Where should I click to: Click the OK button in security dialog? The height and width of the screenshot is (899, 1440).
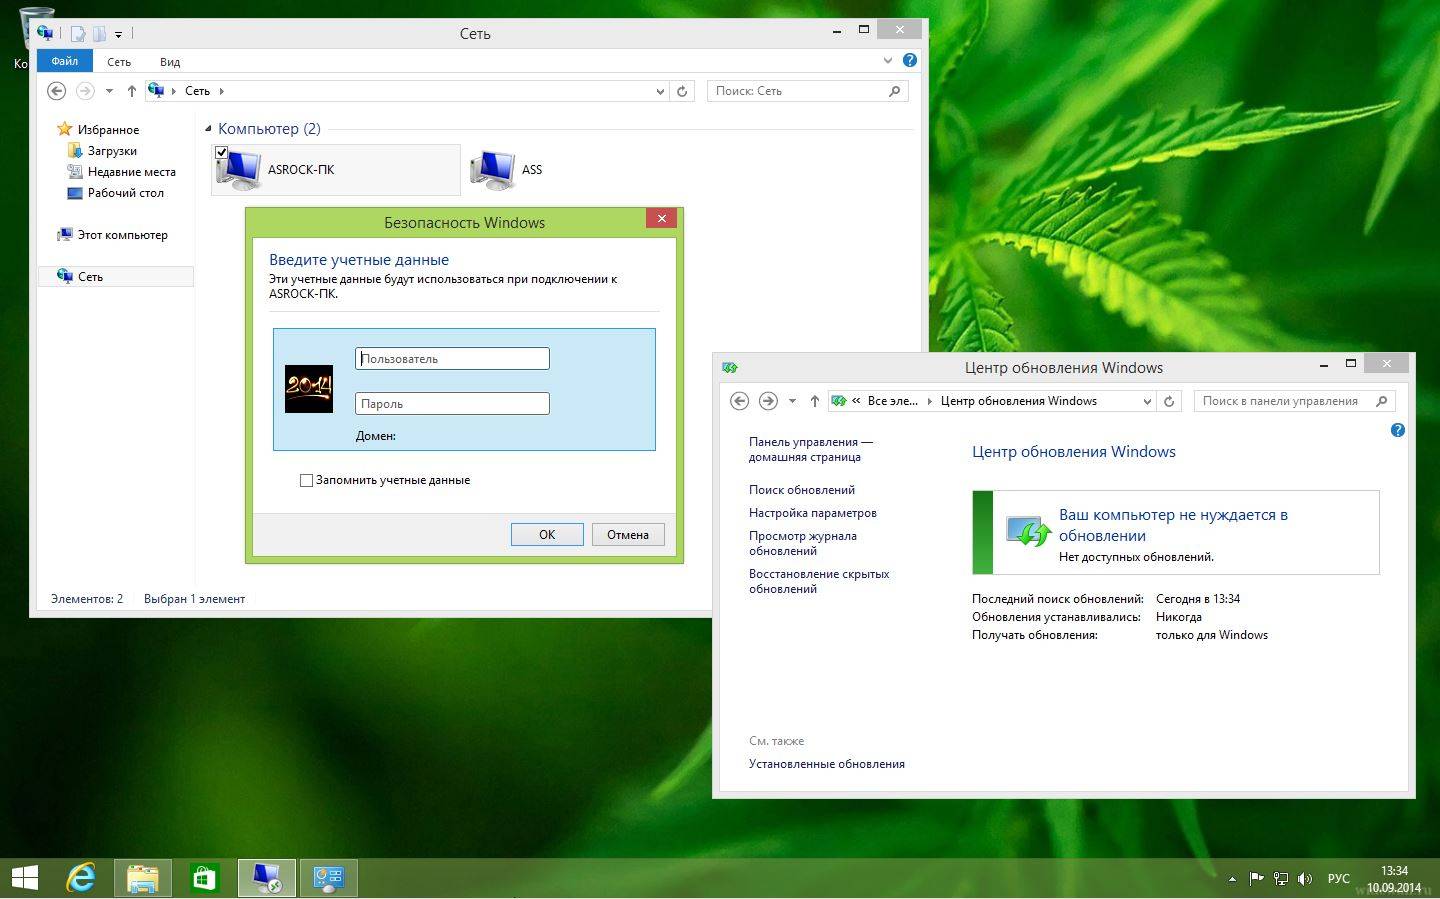pos(547,534)
